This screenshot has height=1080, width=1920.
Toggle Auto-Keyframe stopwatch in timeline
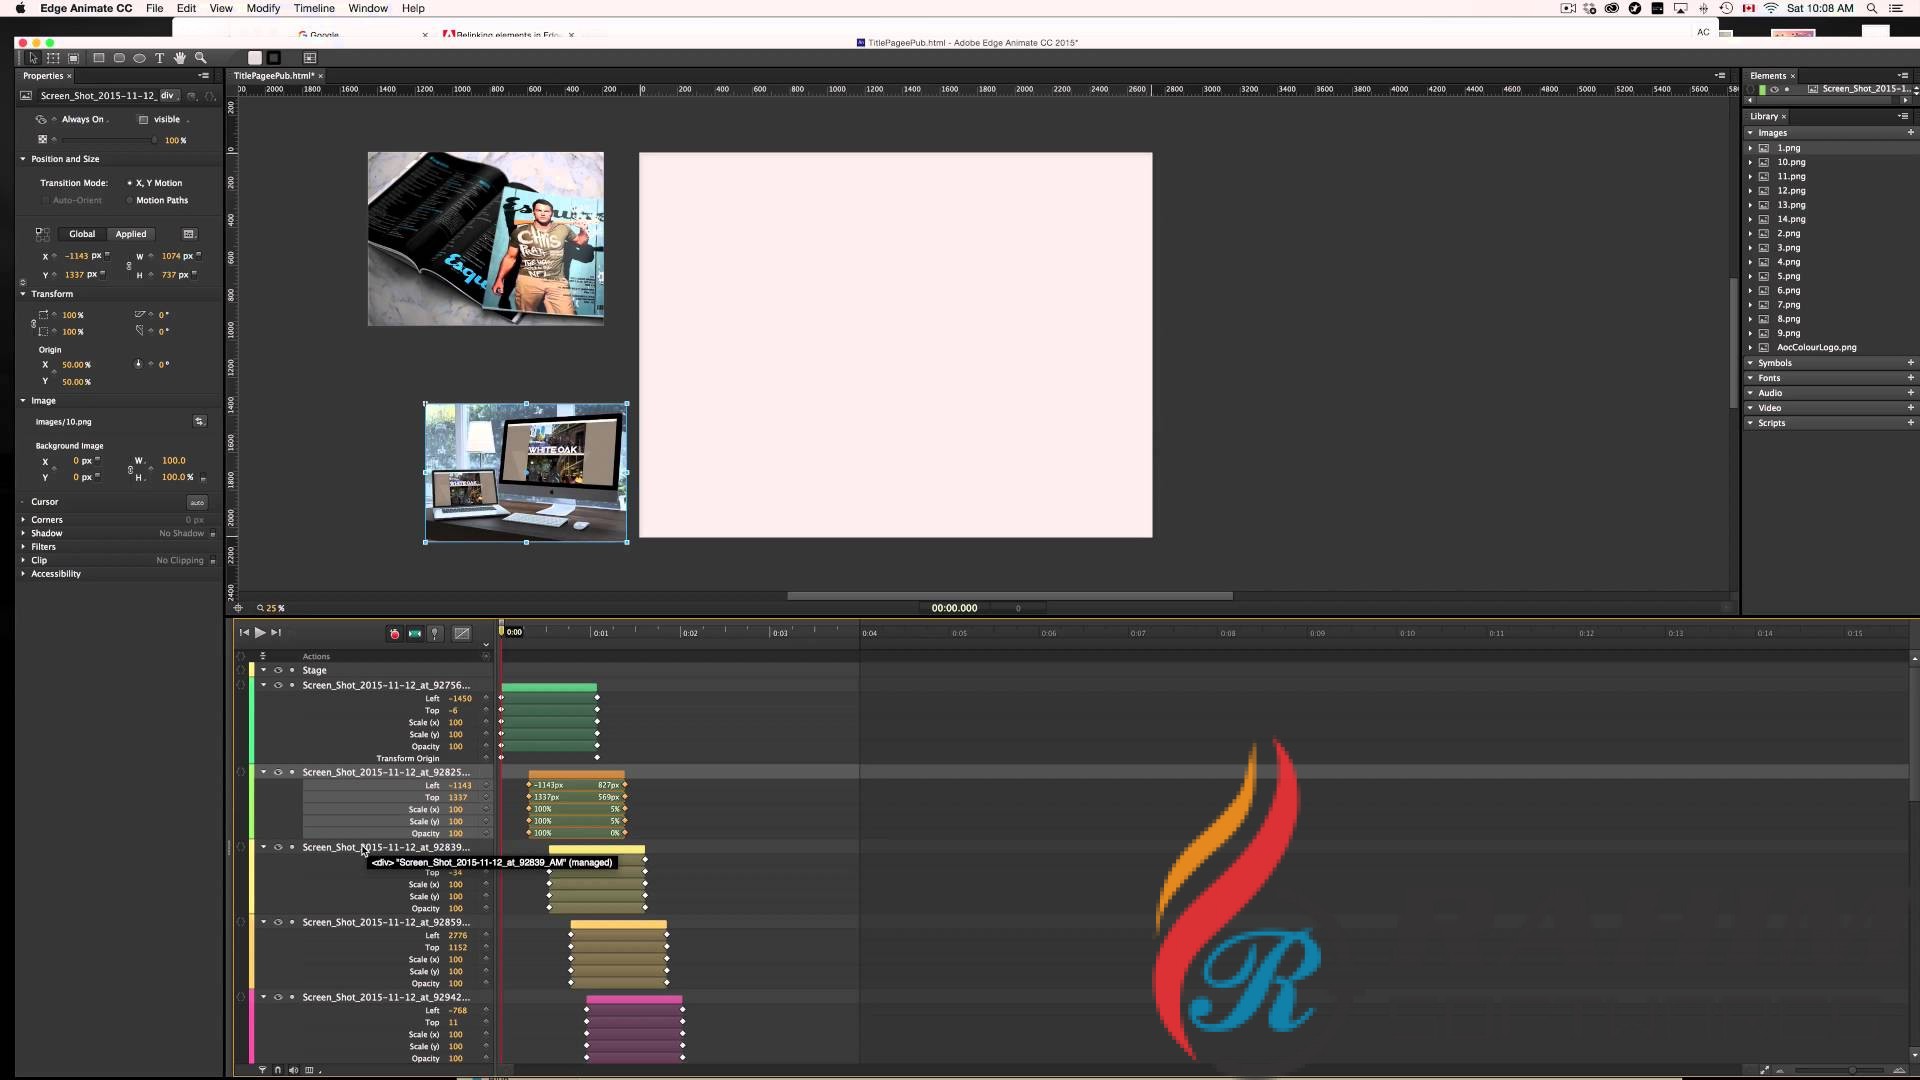pyautogui.click(x=394, y=633)
